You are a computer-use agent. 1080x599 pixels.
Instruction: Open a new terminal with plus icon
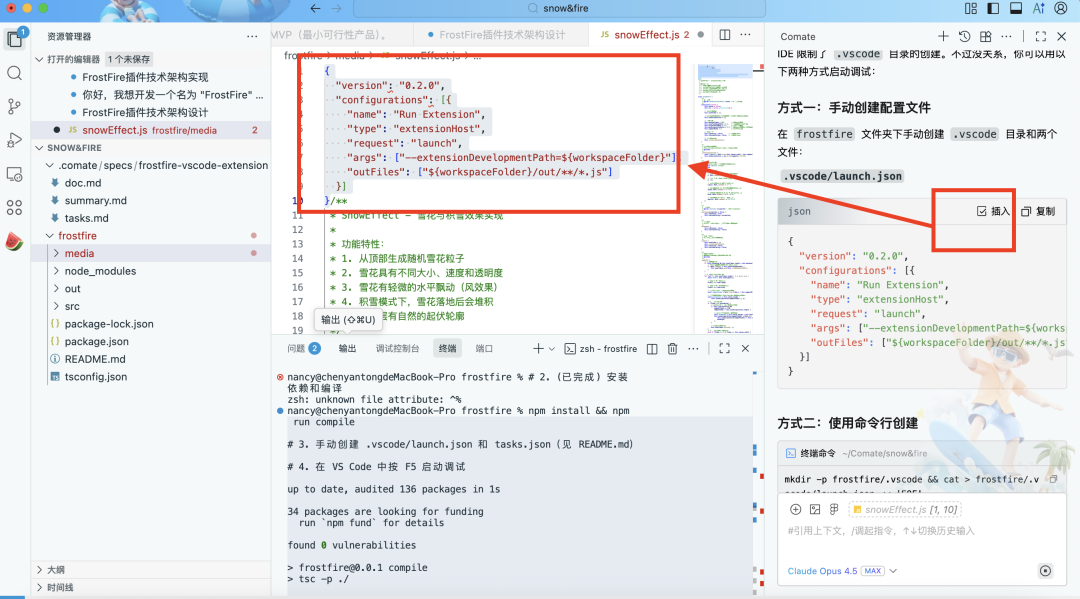[x=539, y=349]
